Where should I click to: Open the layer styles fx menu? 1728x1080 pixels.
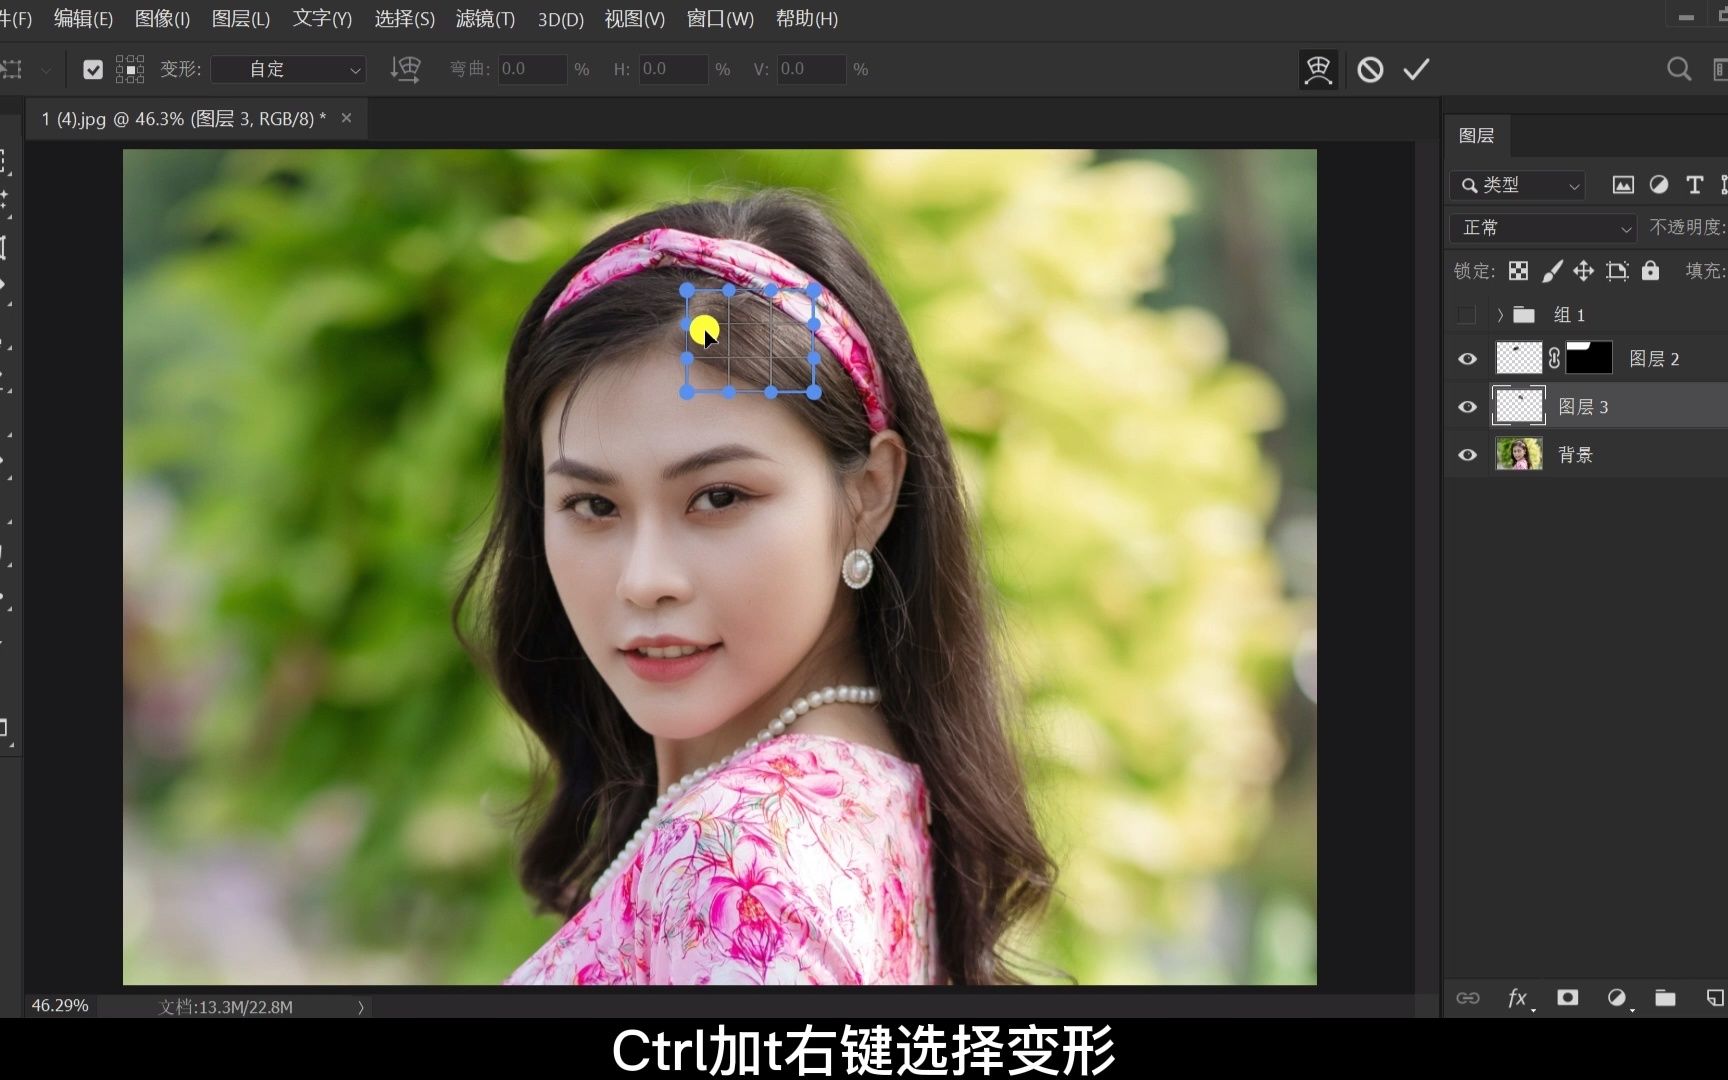coord(1521,998)
